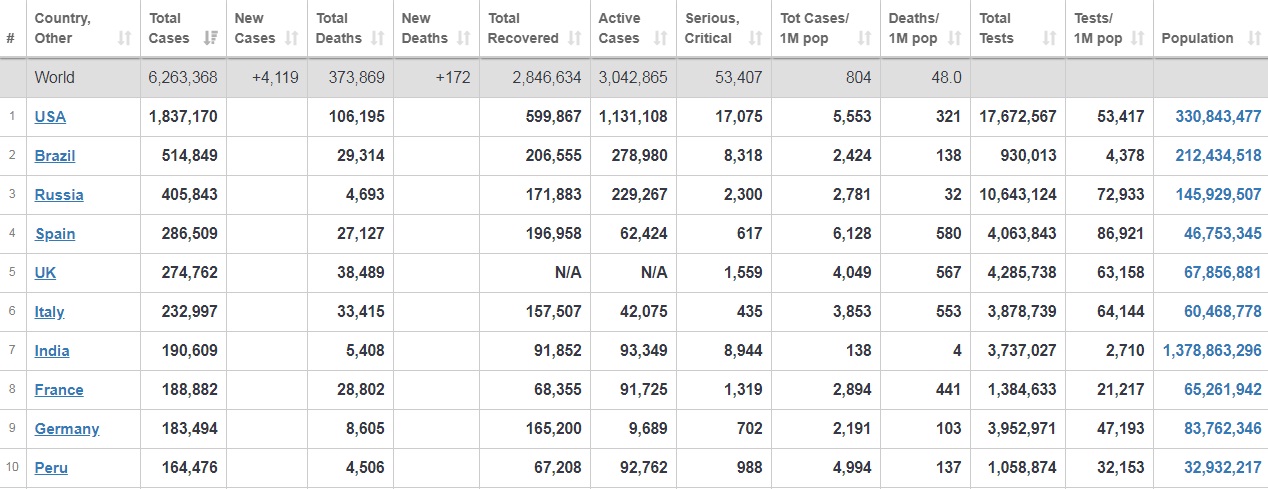Sort by Tot Cases/1M pop arrow icon
Screen dimensions: 1268x489
coord(864,38)
